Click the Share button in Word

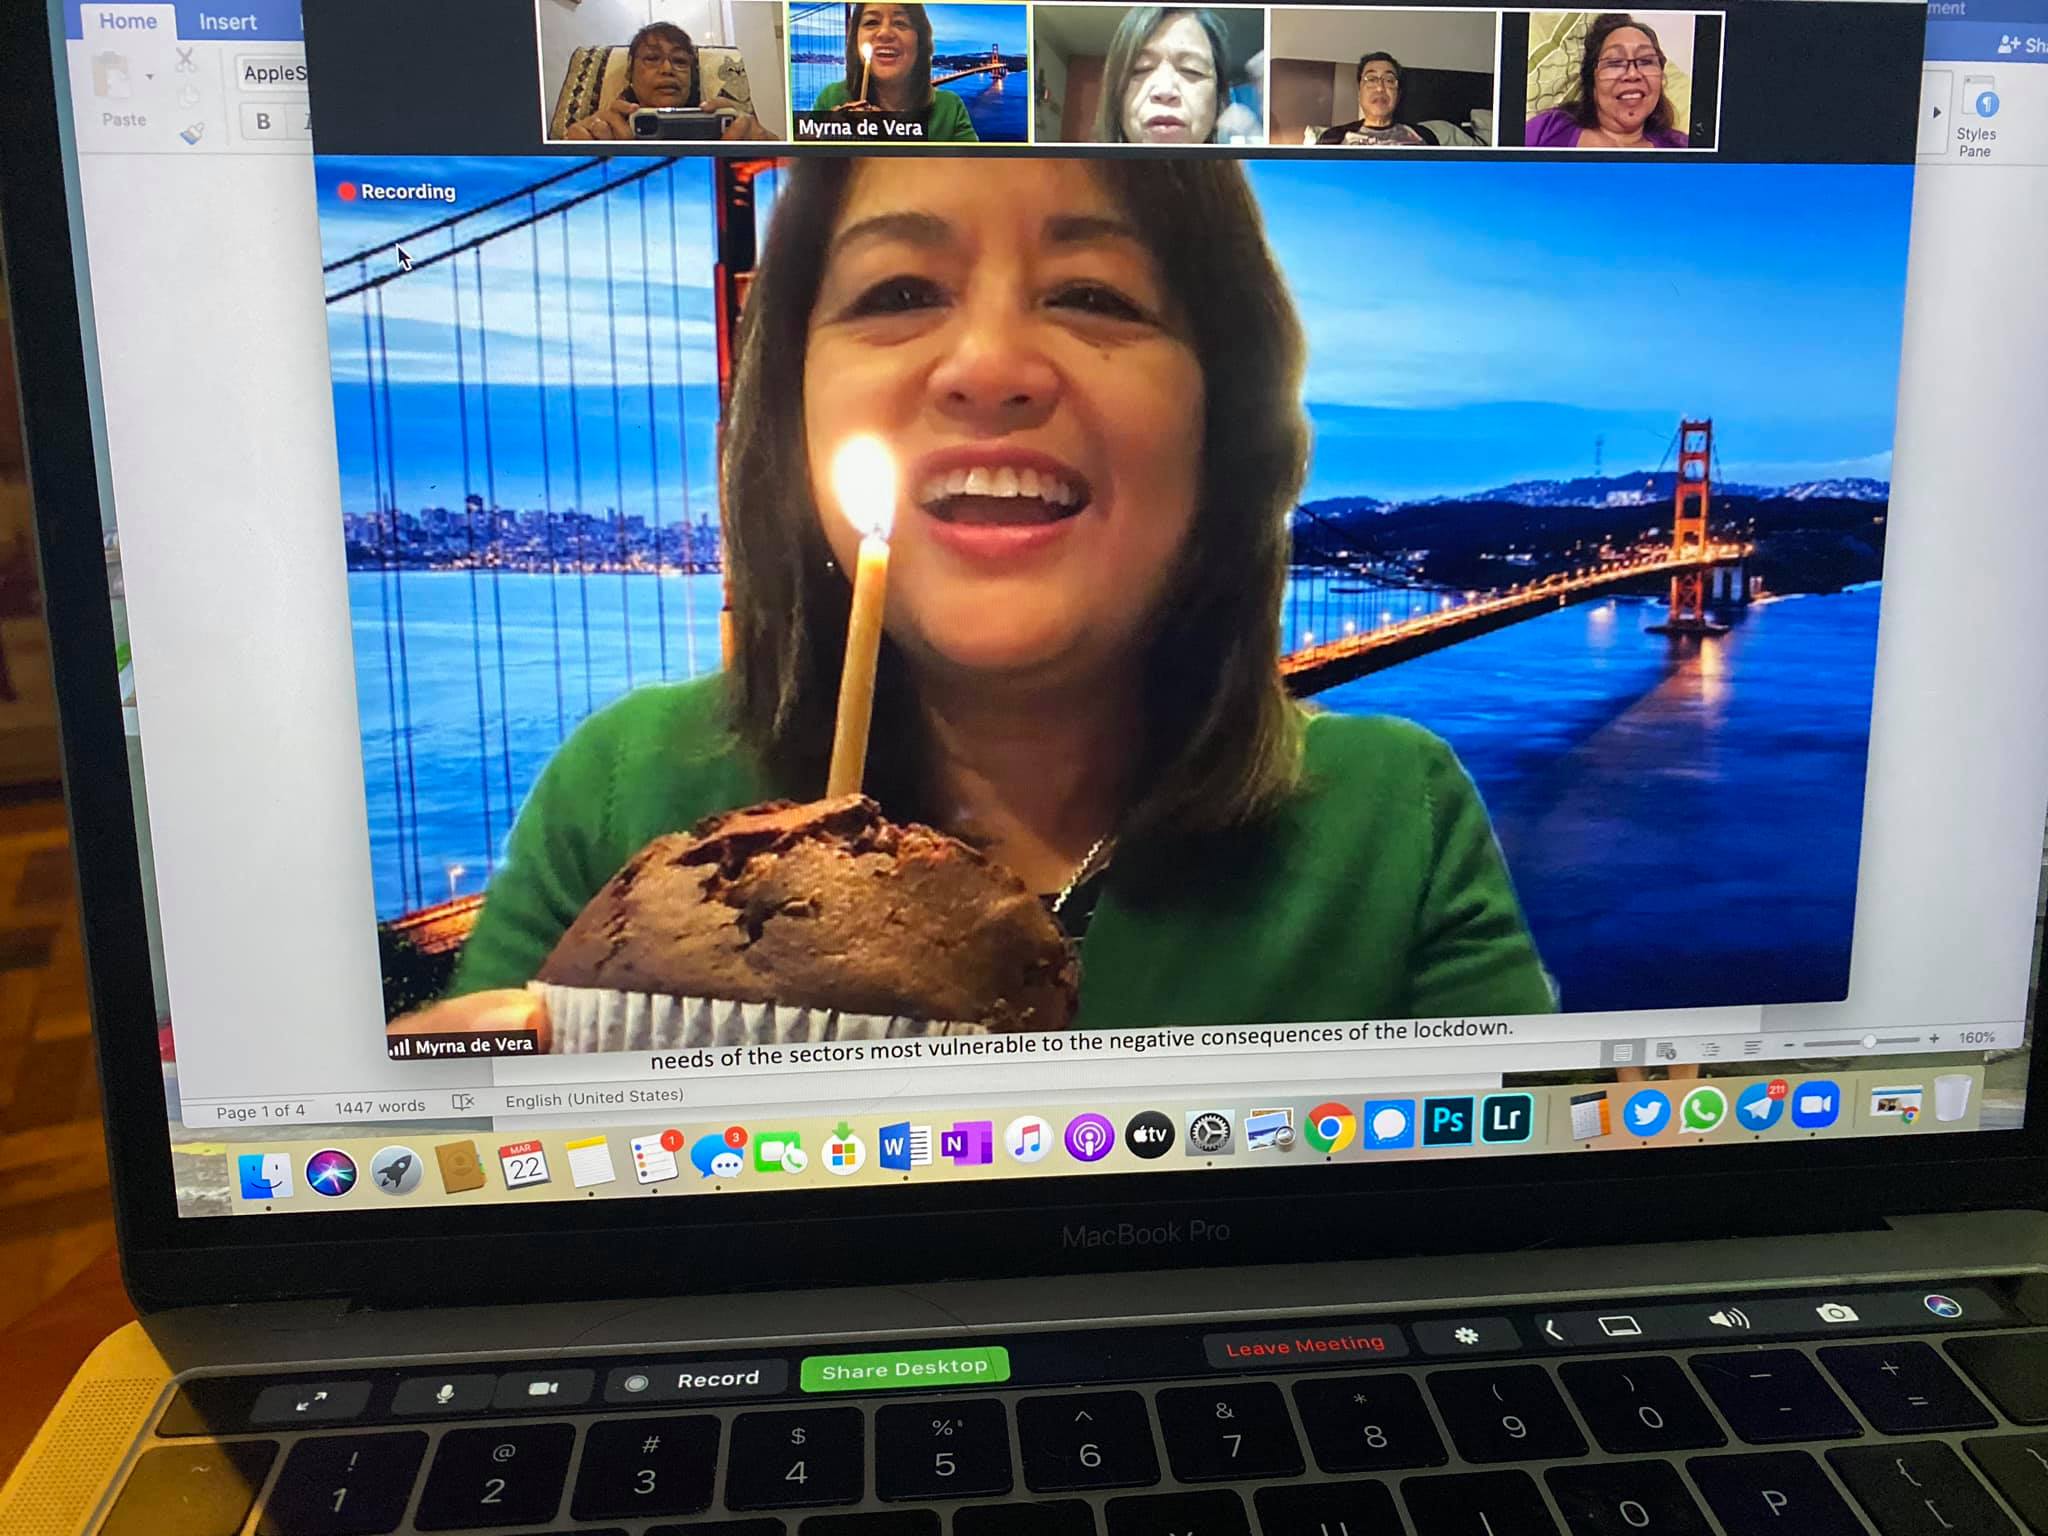[x=2023, y=44]
